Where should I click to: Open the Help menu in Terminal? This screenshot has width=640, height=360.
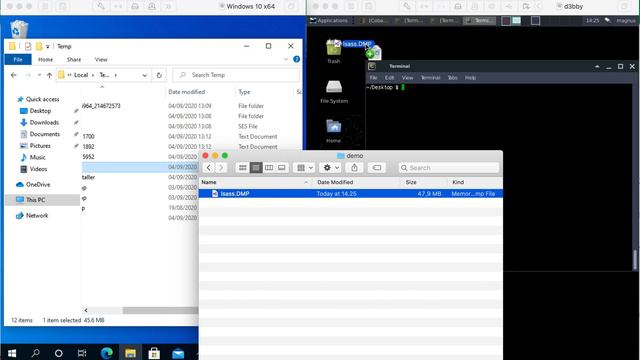[x=470, y=78]
